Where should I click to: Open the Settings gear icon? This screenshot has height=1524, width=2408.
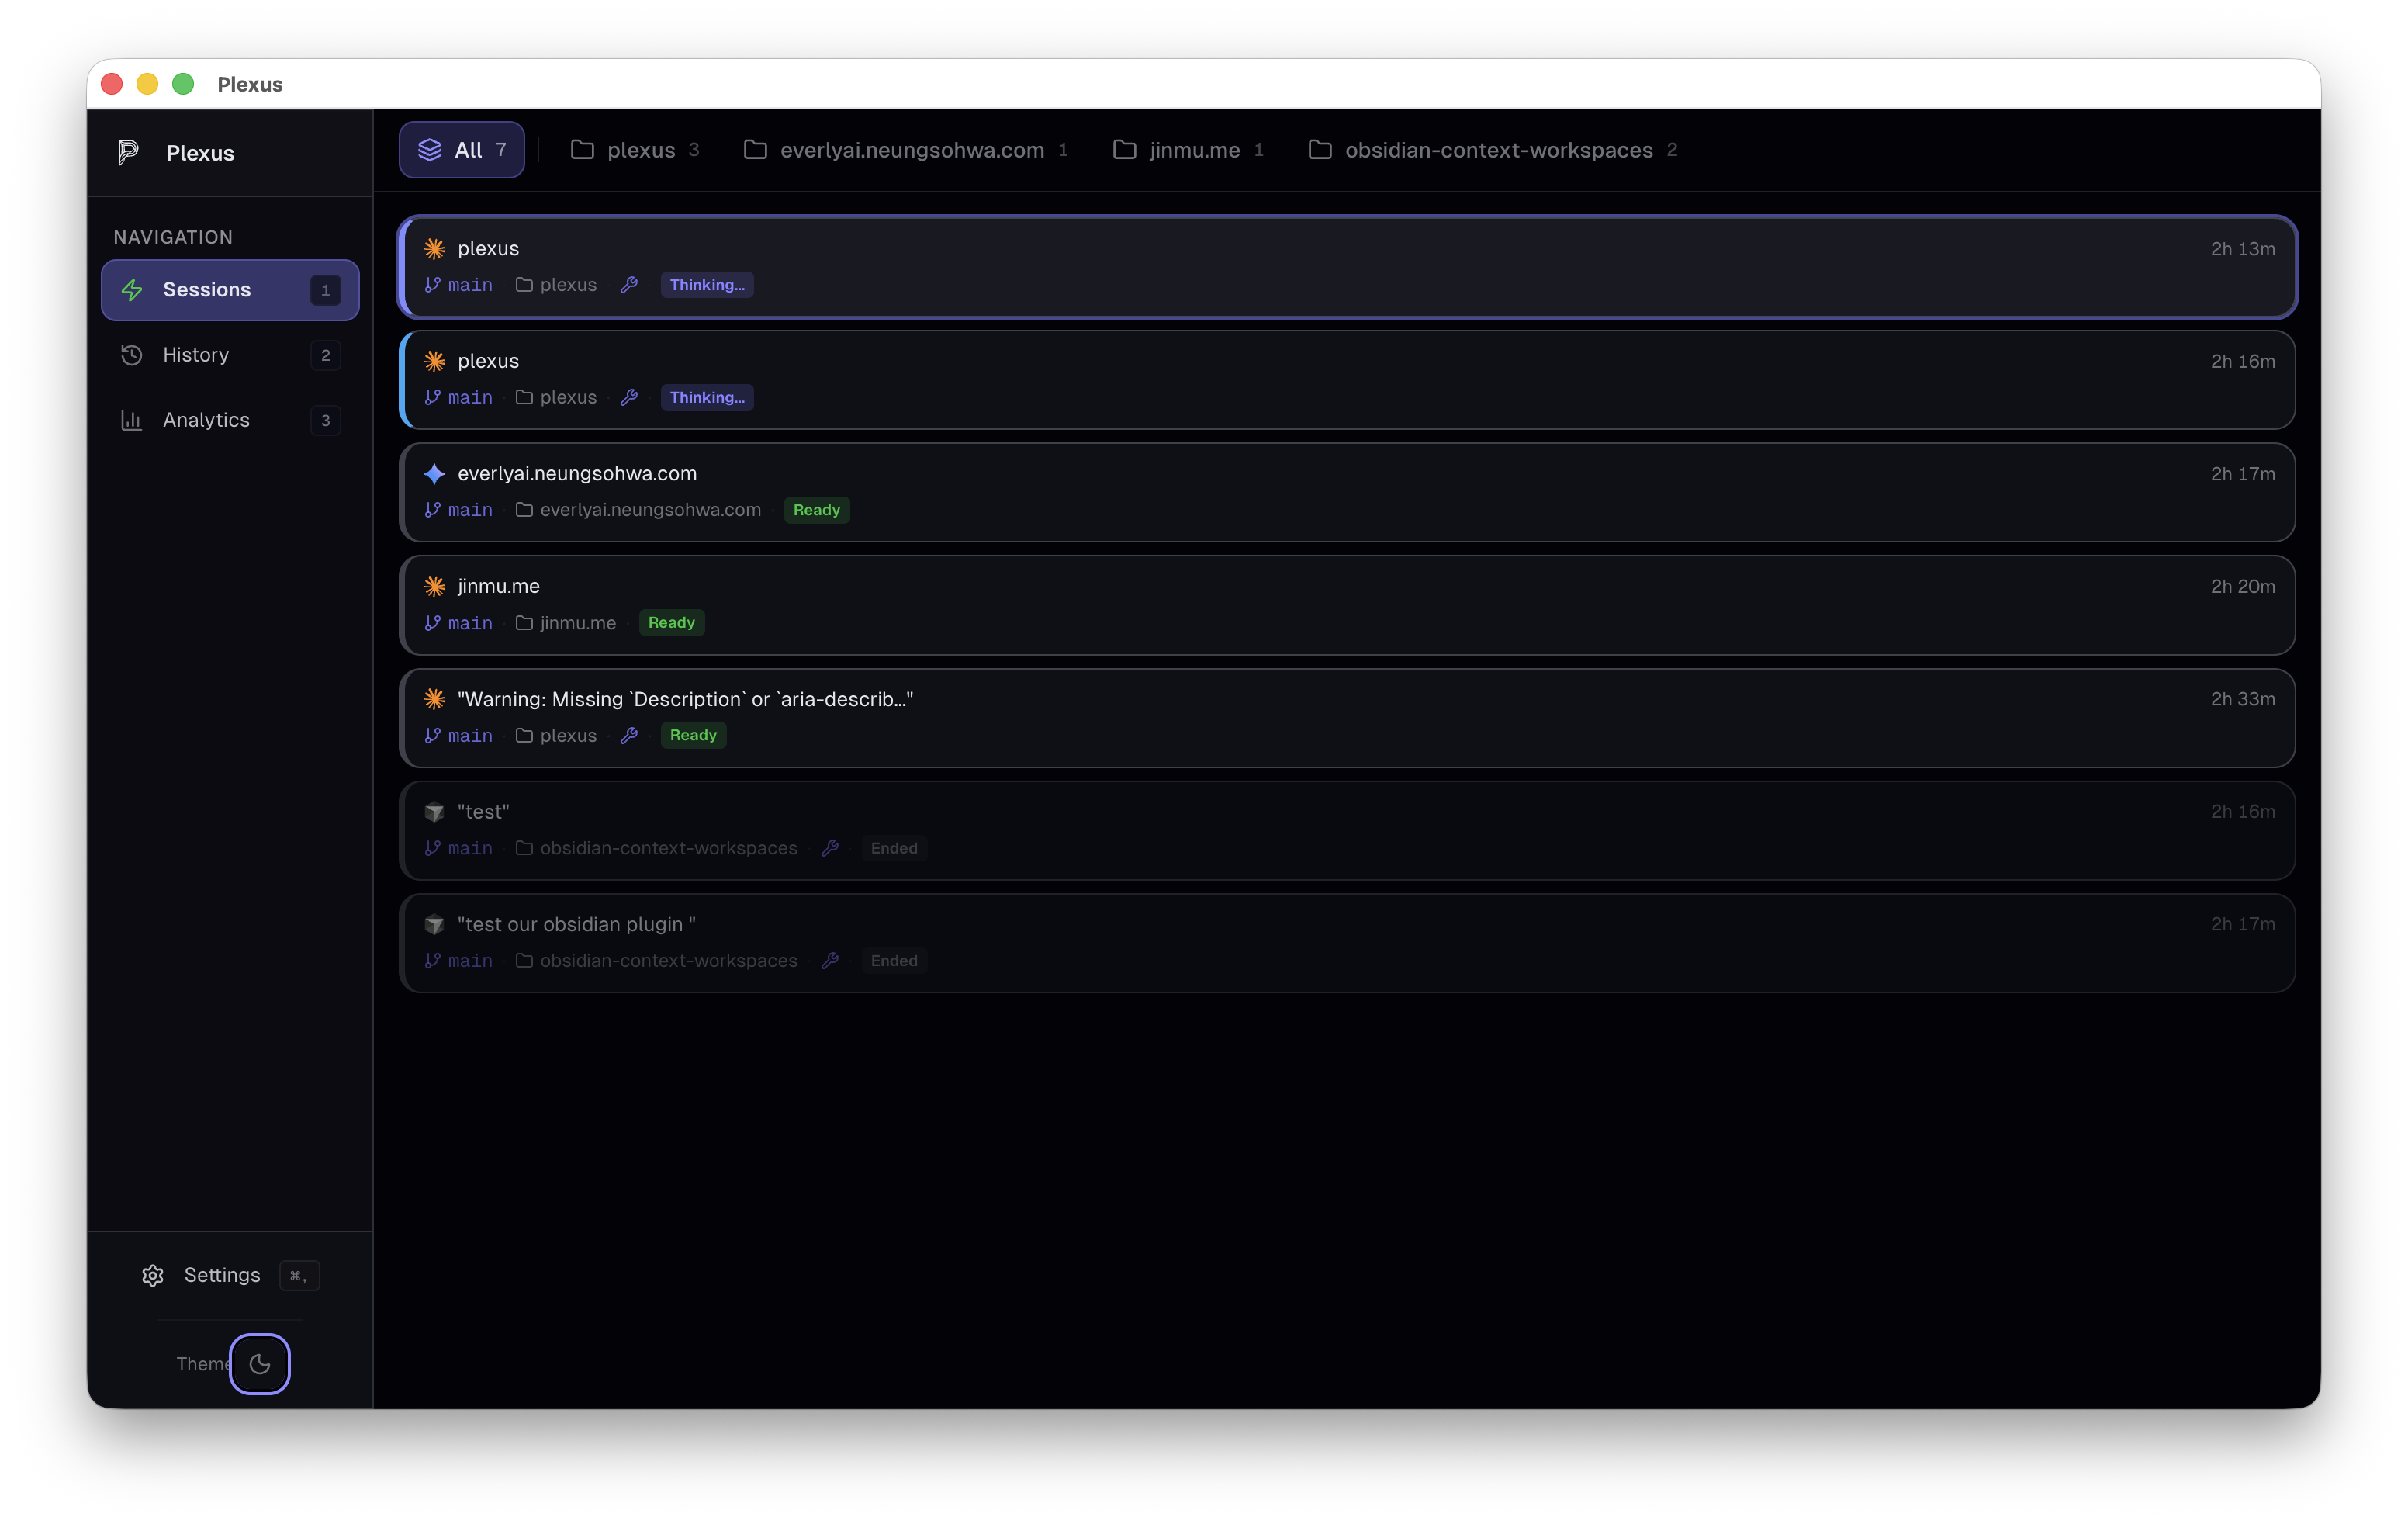pyautogui.click(x=152, y=1276)
